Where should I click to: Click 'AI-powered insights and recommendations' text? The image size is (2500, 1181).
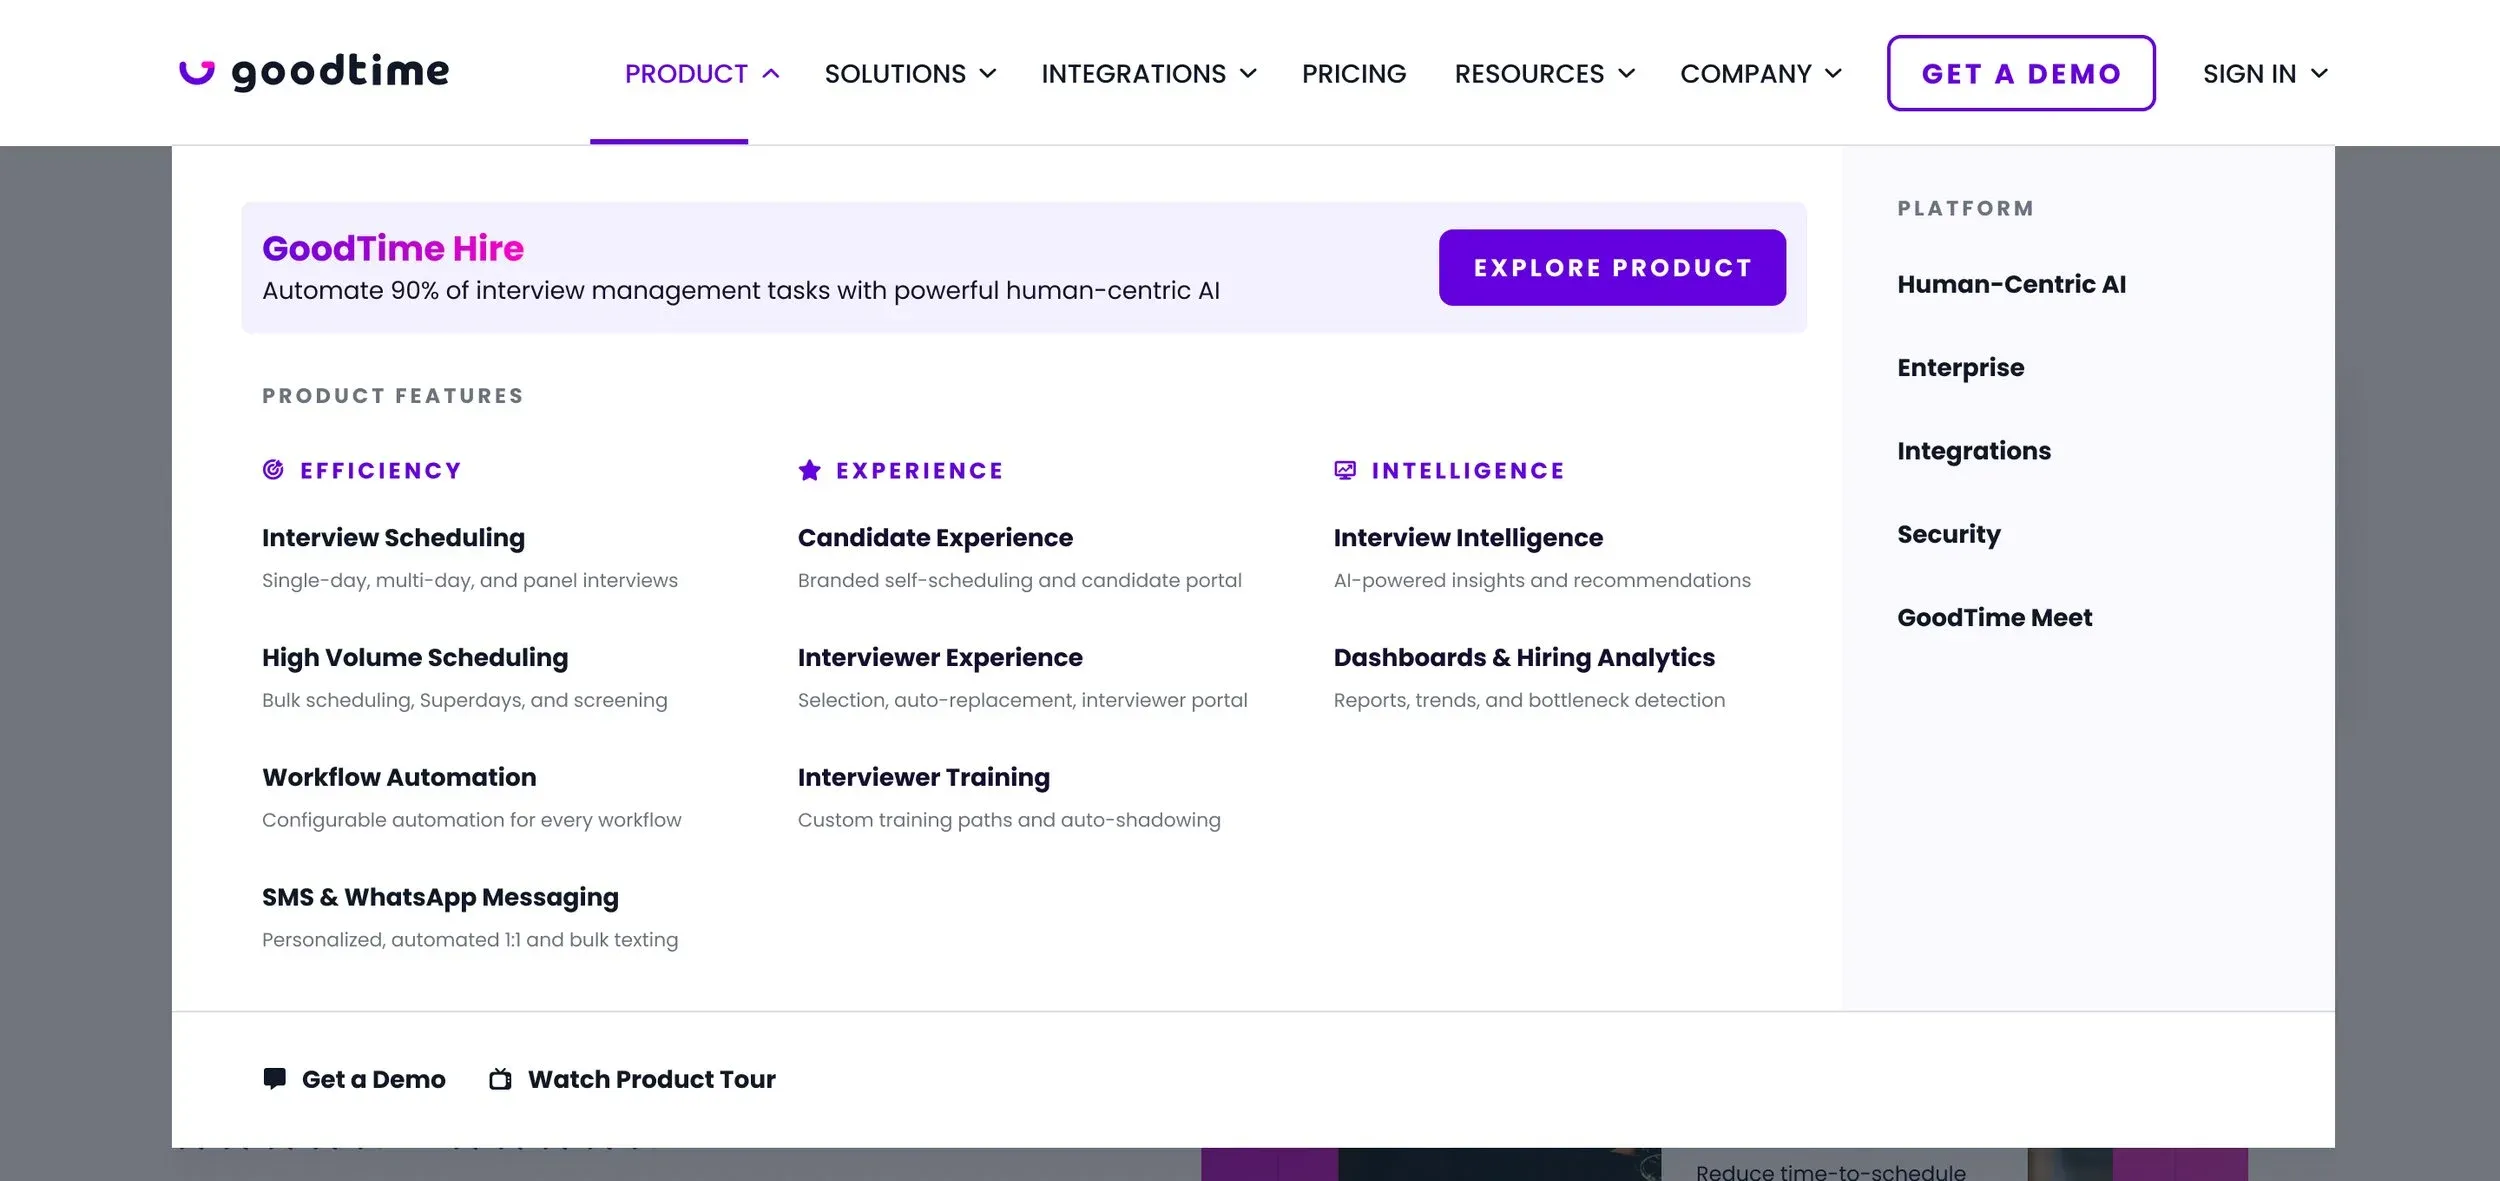point(1542,581)
